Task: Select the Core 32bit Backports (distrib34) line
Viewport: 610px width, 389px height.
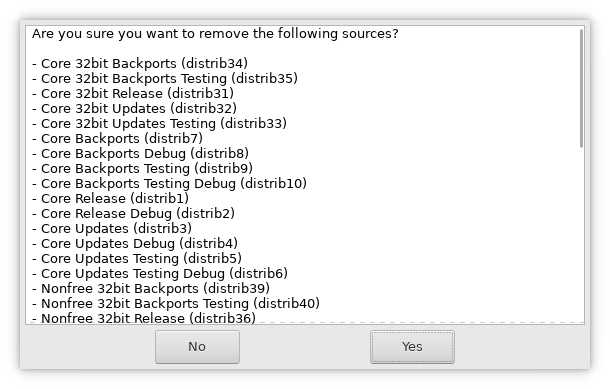Action: tap(140, 63)
